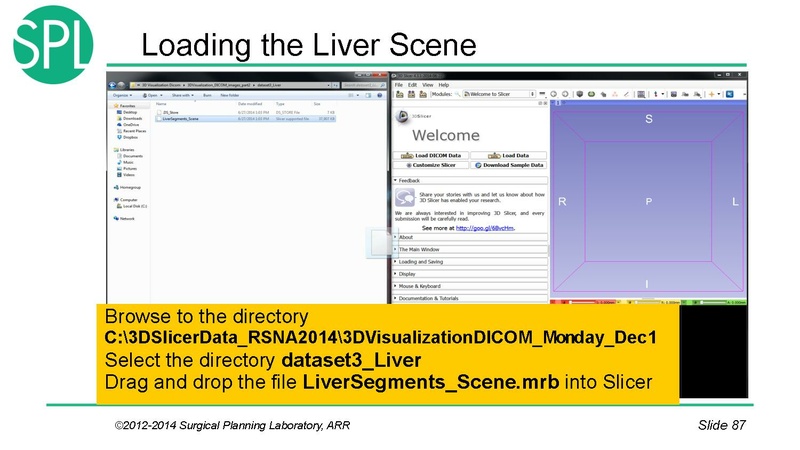Sort by the Name column header in Explorer
This screenshot has width=800, height=450.
tap(161, 104)
